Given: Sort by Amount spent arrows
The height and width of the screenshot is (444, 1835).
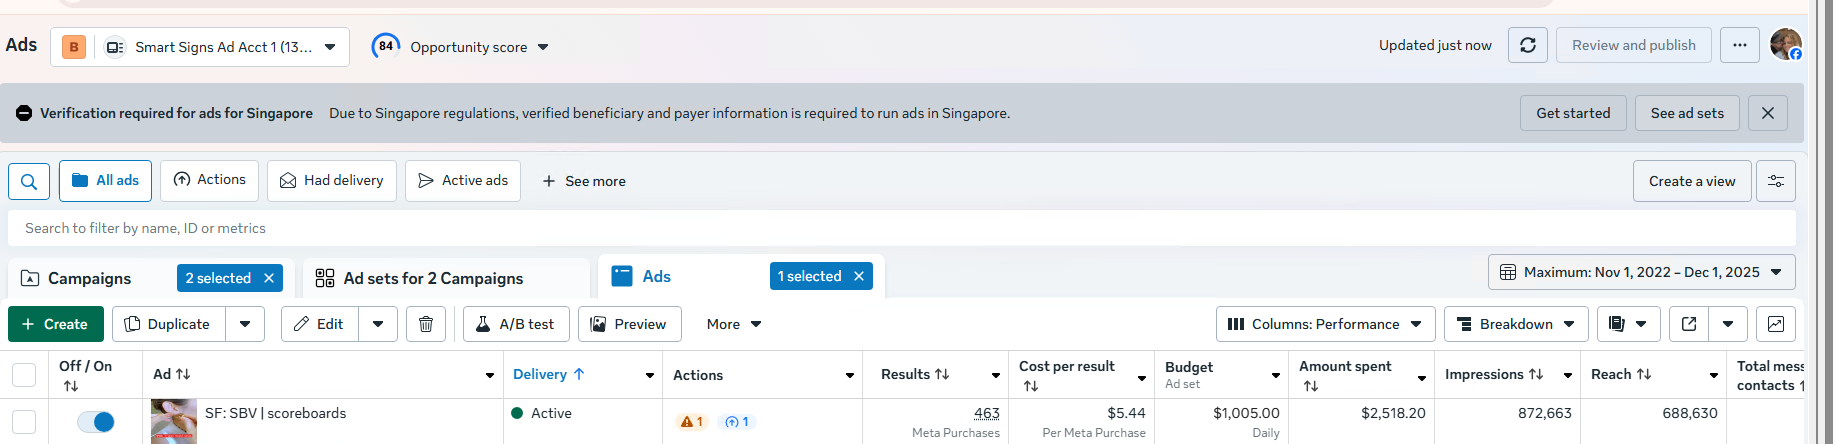Looking at the screenshot, I should click(1311, 386).
